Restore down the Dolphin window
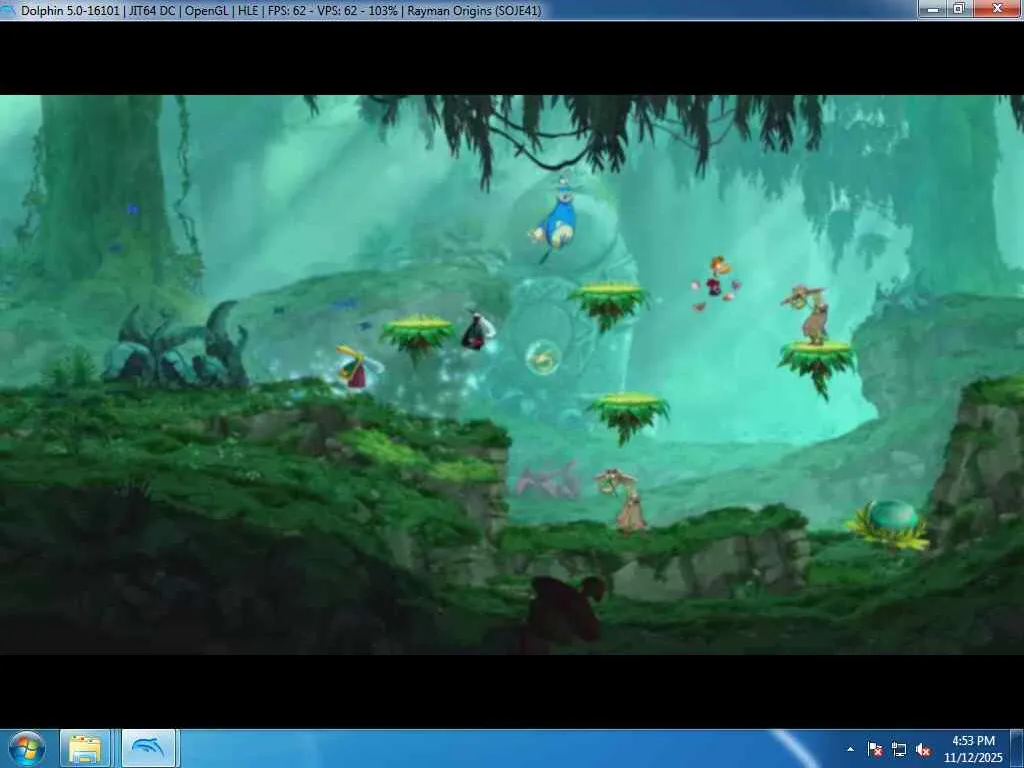Image resolution: width=1024 pixels, height=768 pixels. coord(960,8)
